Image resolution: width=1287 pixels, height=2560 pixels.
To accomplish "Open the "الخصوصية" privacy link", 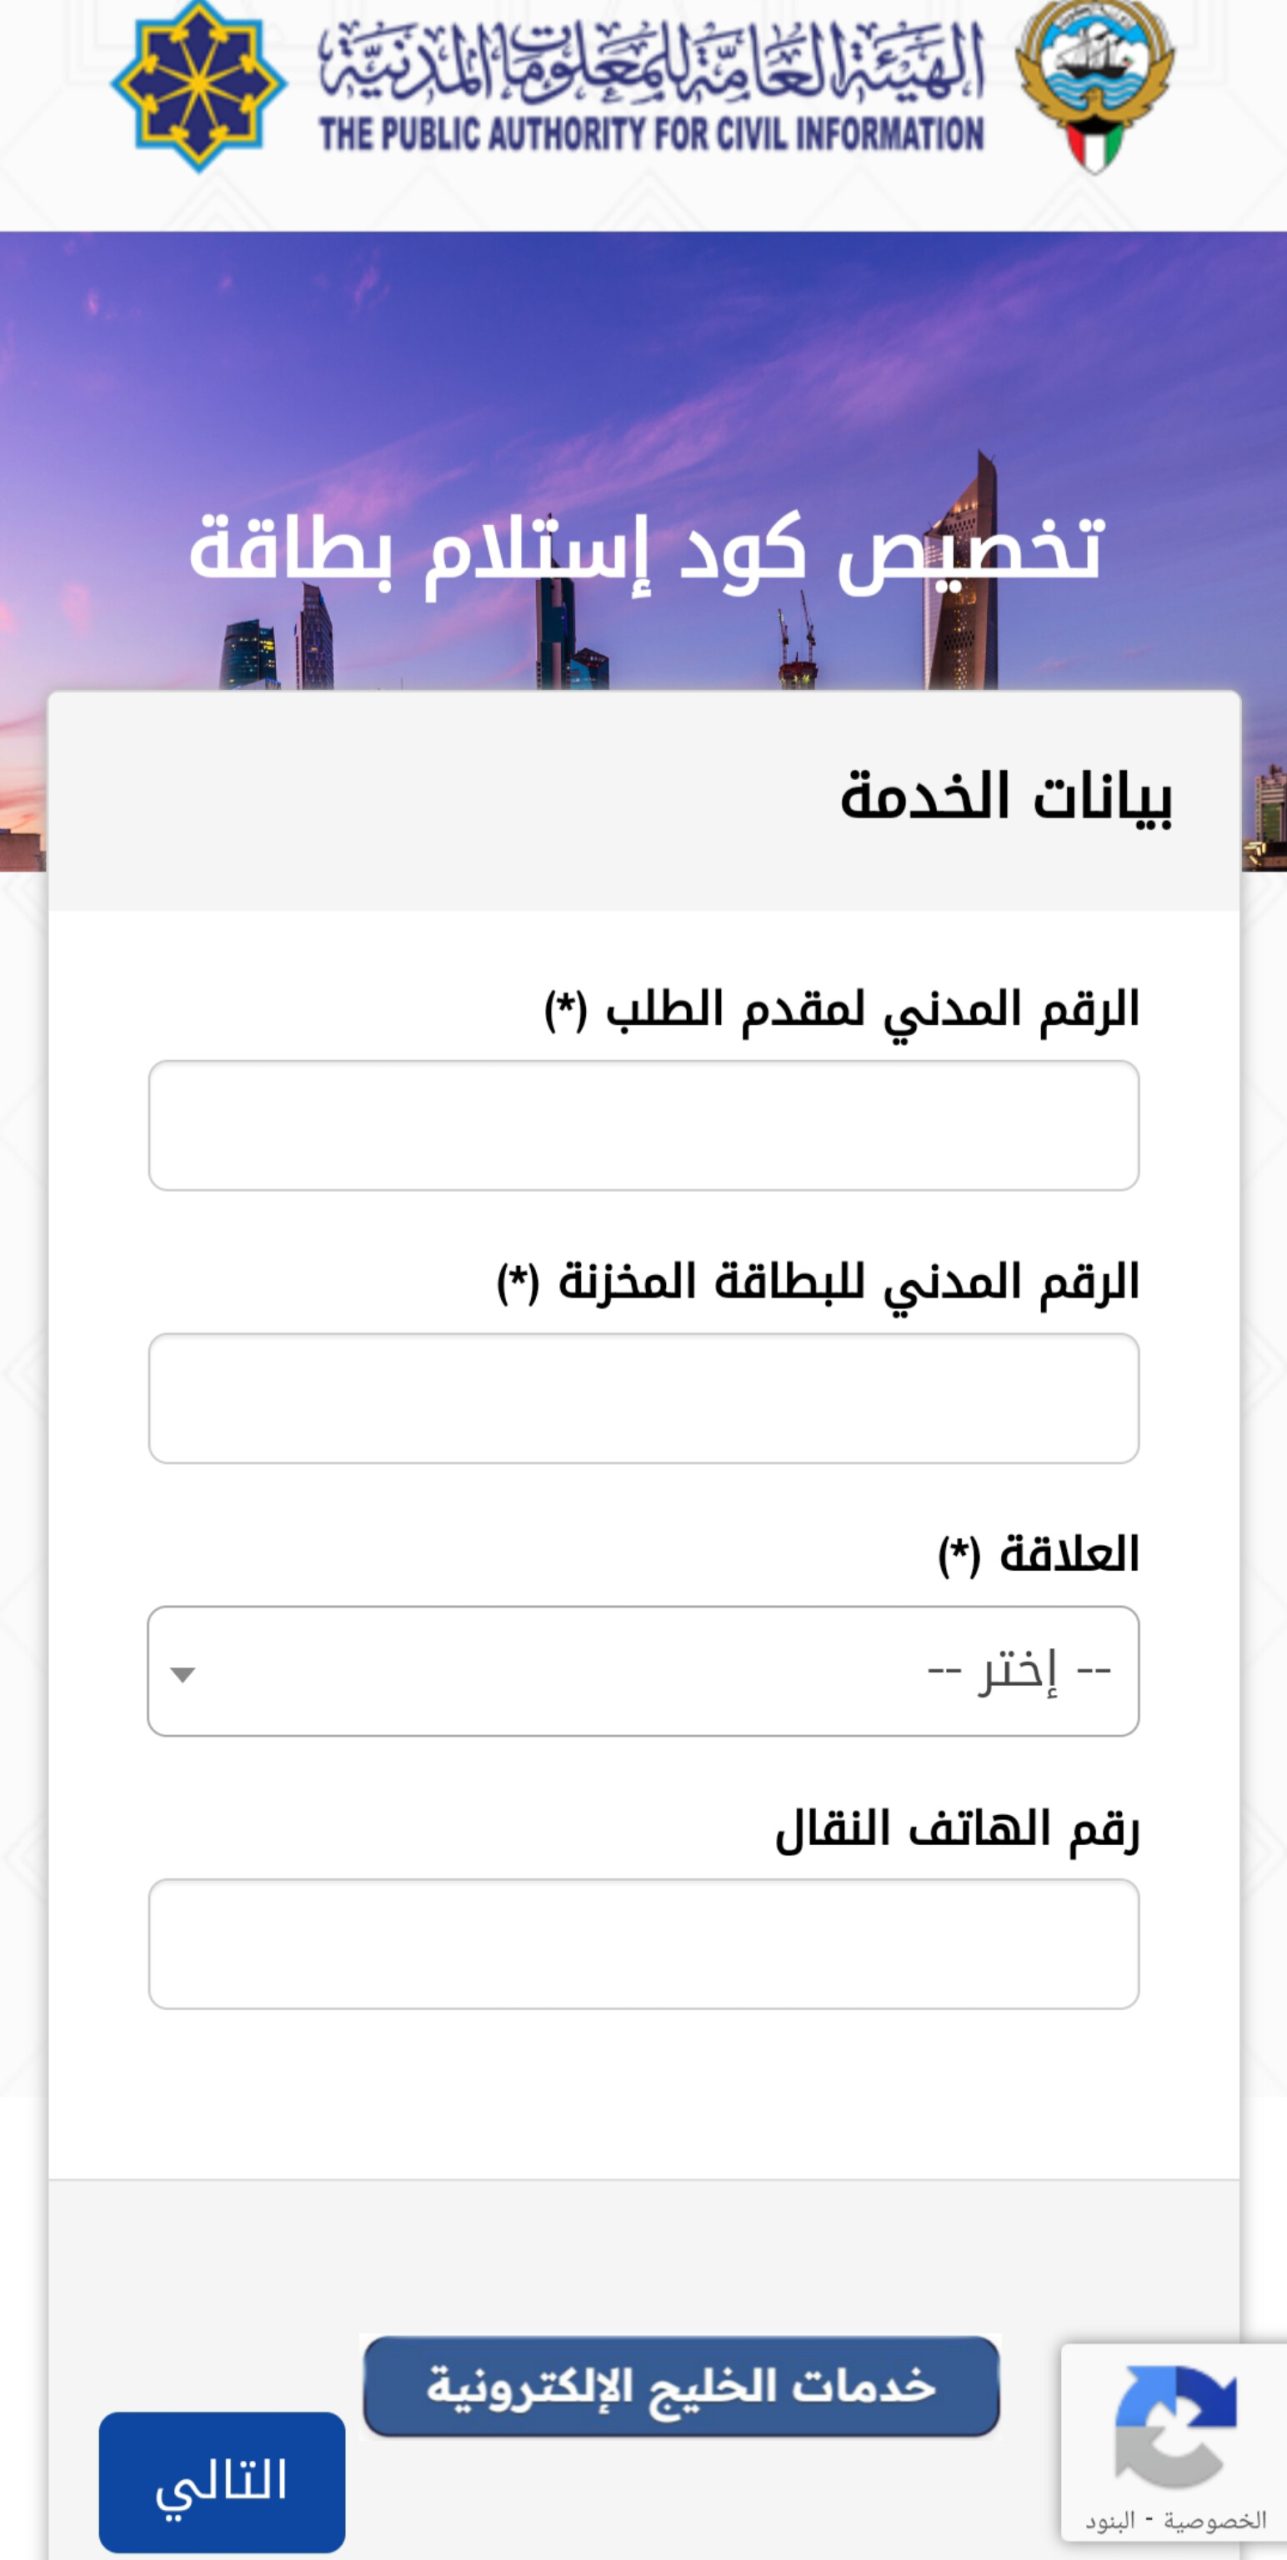I will [1215, 2521].
